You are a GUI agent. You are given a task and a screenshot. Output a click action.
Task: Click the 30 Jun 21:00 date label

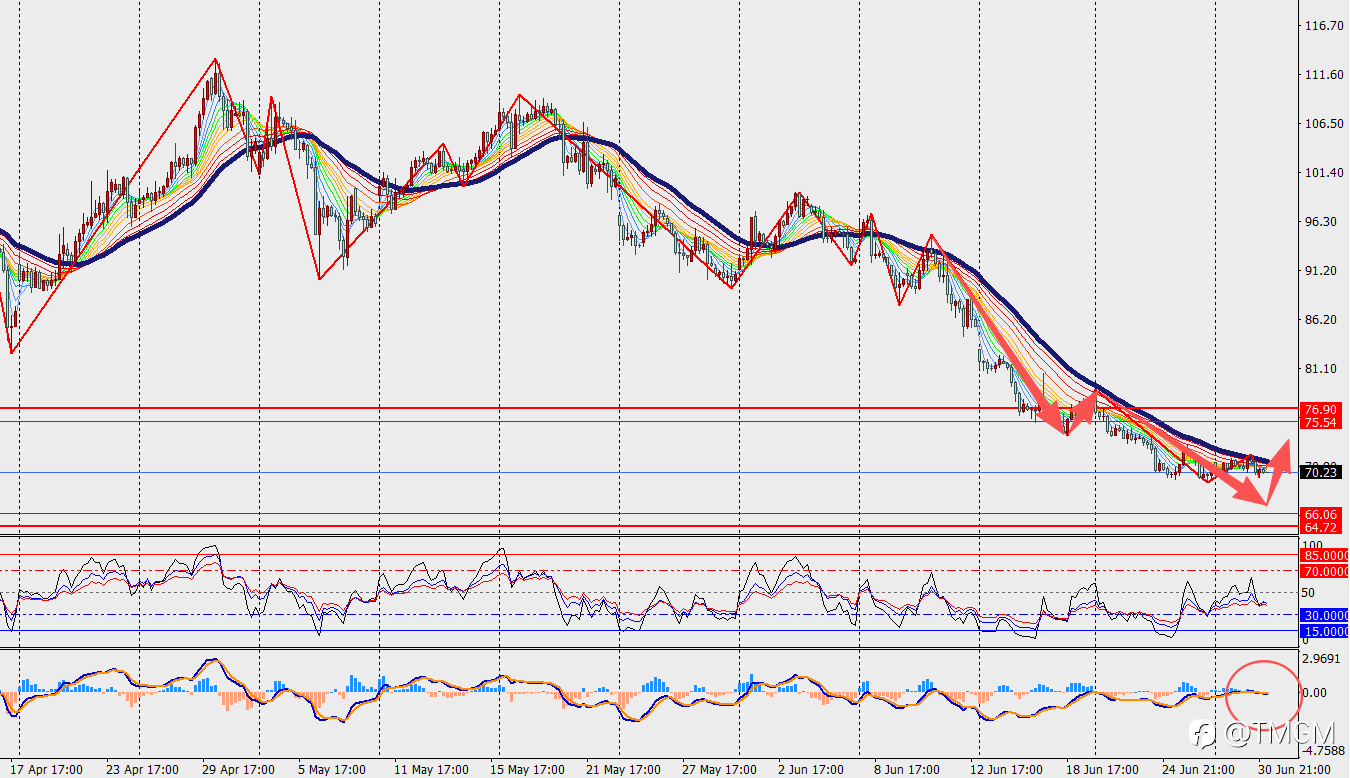[1296, 769]
